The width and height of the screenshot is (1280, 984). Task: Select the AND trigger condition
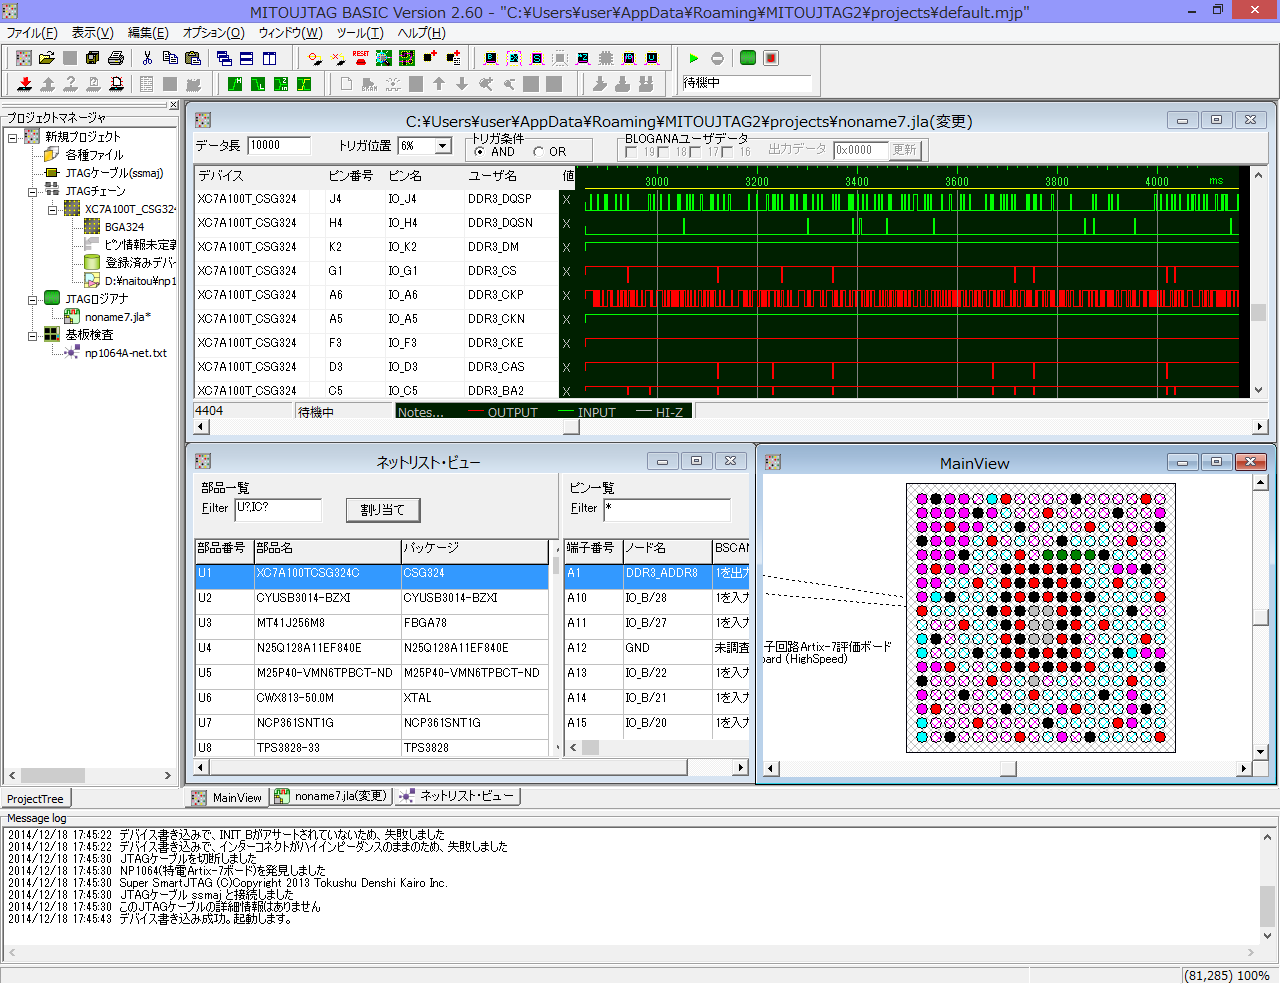point(480,152)
